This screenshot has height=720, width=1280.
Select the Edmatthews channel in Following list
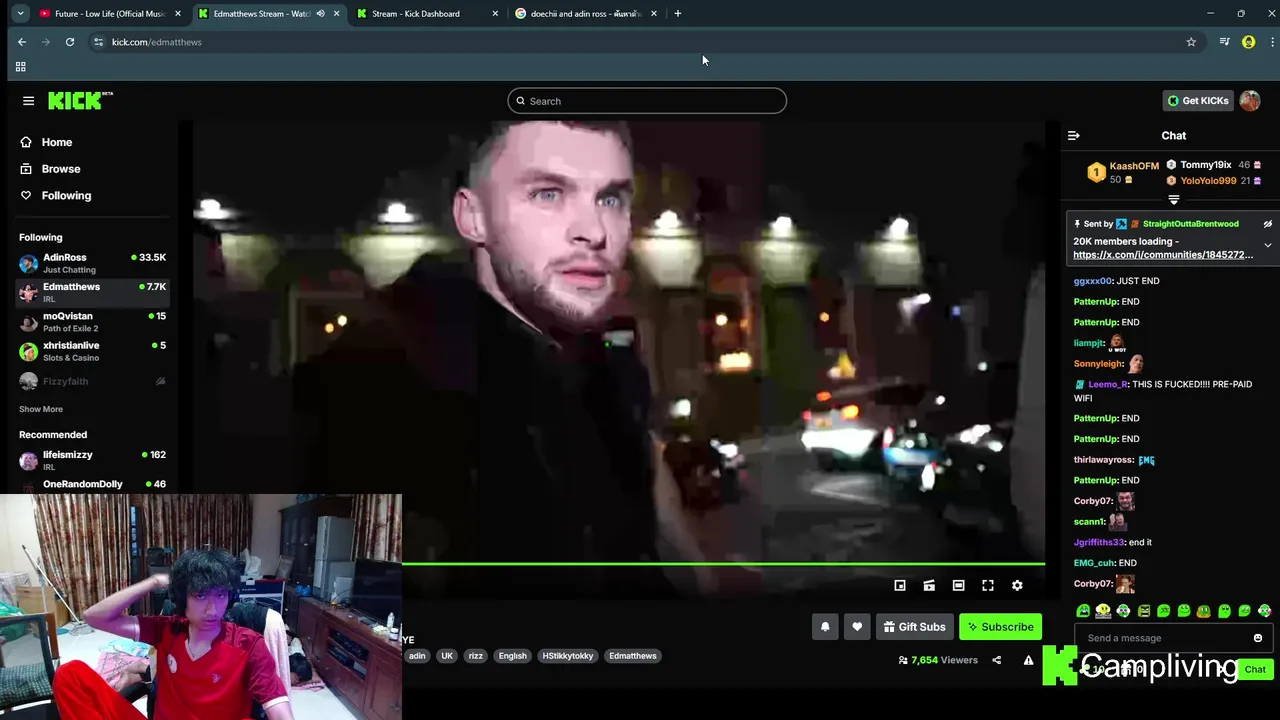tap(92, 292)
